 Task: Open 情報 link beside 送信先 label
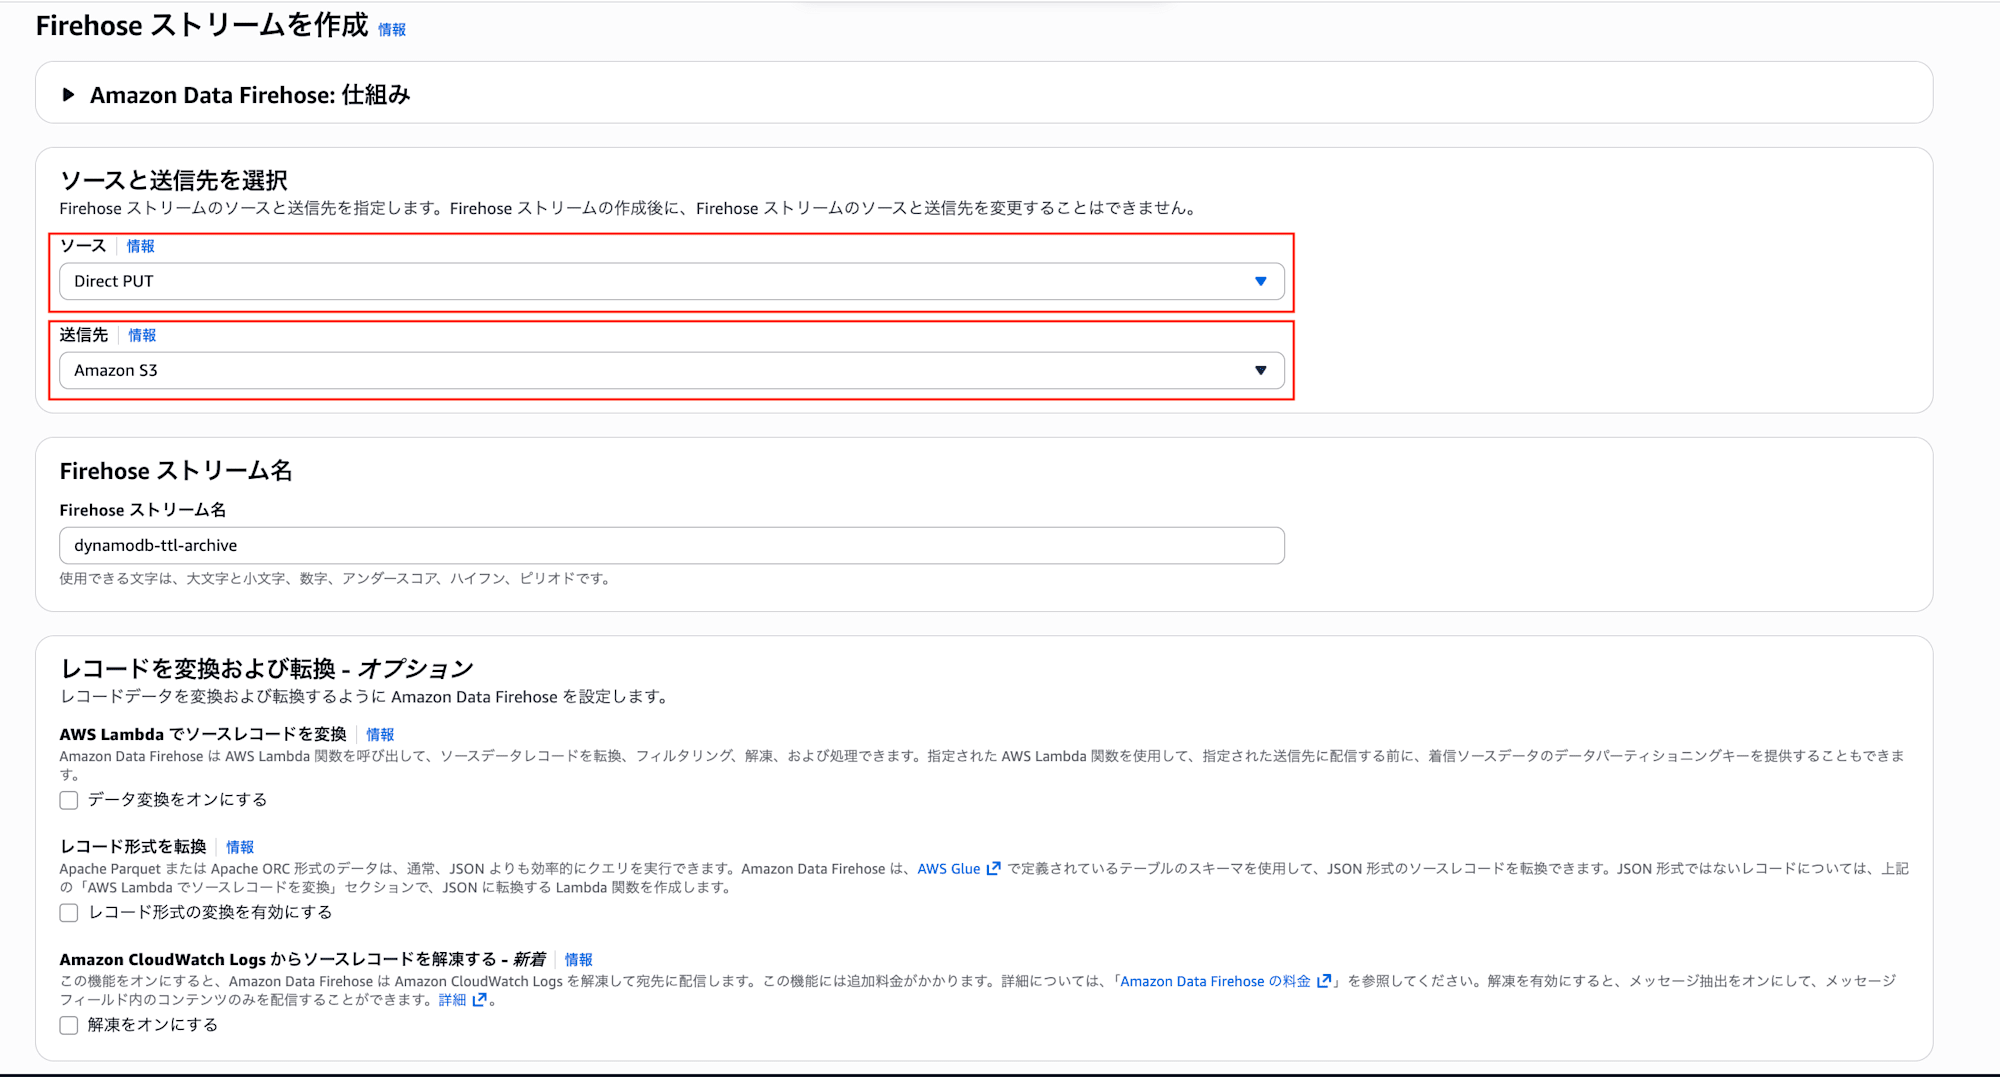click(x=142, y=335)
